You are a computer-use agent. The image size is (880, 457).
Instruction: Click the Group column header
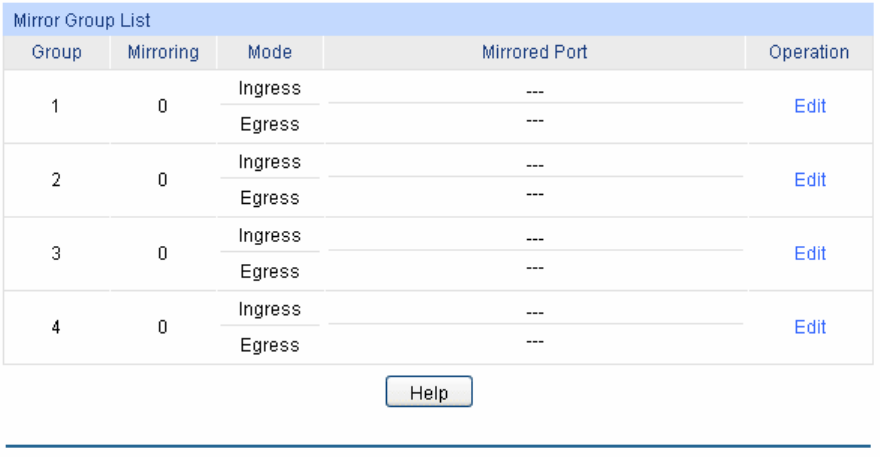tap(57, 53)
